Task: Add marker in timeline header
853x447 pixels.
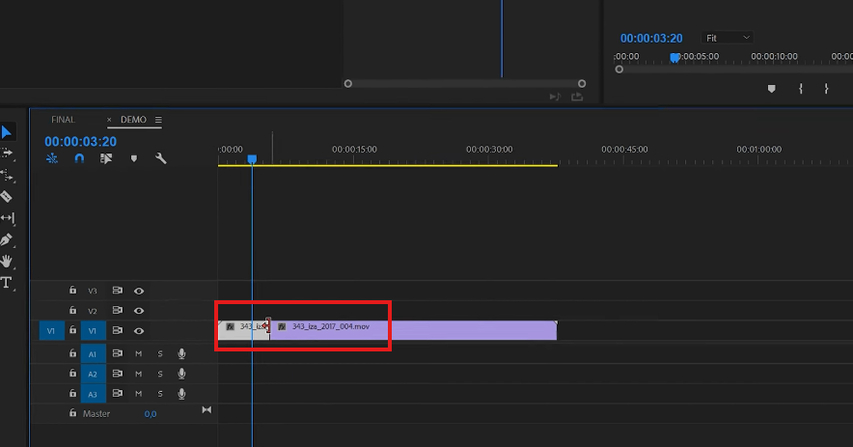Action: tap(134, 158)
